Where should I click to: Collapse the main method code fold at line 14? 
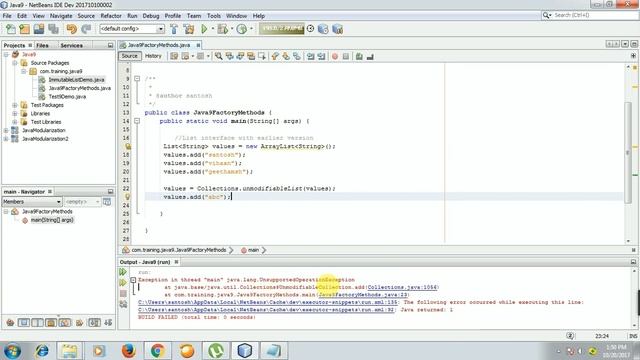[x=137, y=121]
